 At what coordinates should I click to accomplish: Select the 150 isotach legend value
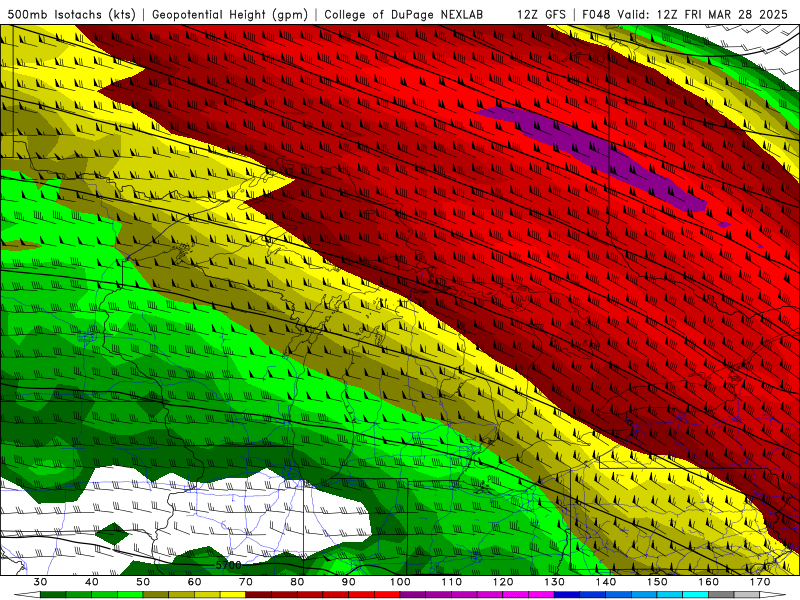click(657, 582)
